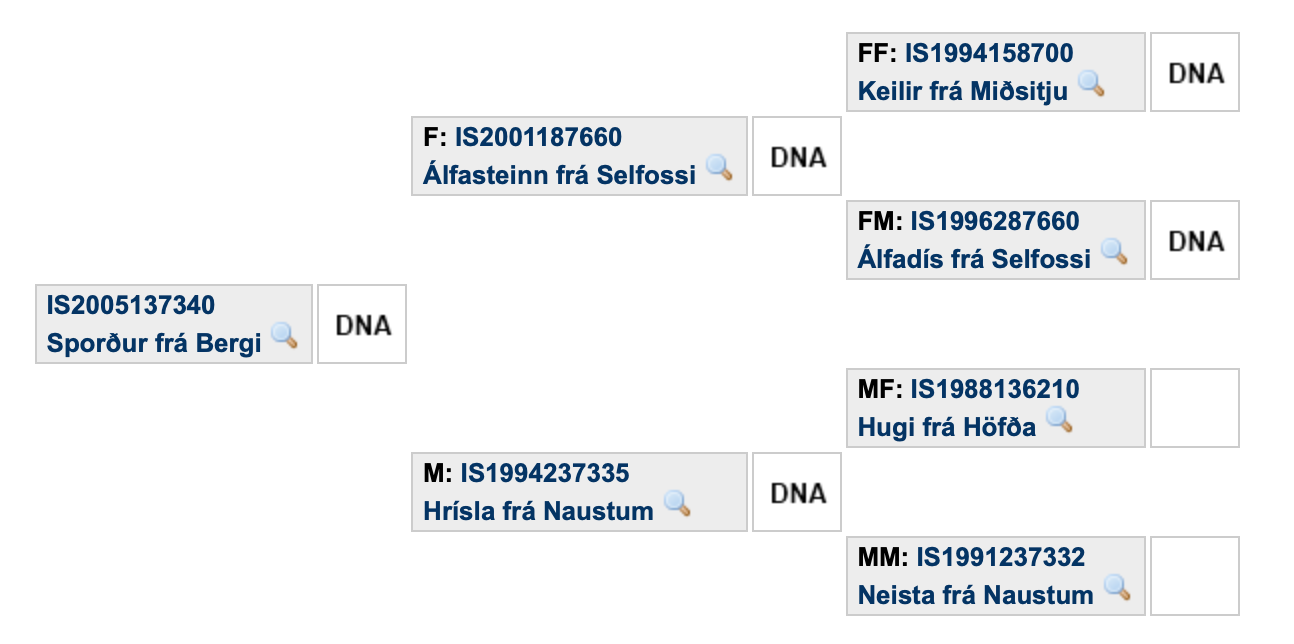This screenshot has height=644, width=1294.
Task: Open DNA box for Keilir frá Miðsitju
Action: point(1195,72)
